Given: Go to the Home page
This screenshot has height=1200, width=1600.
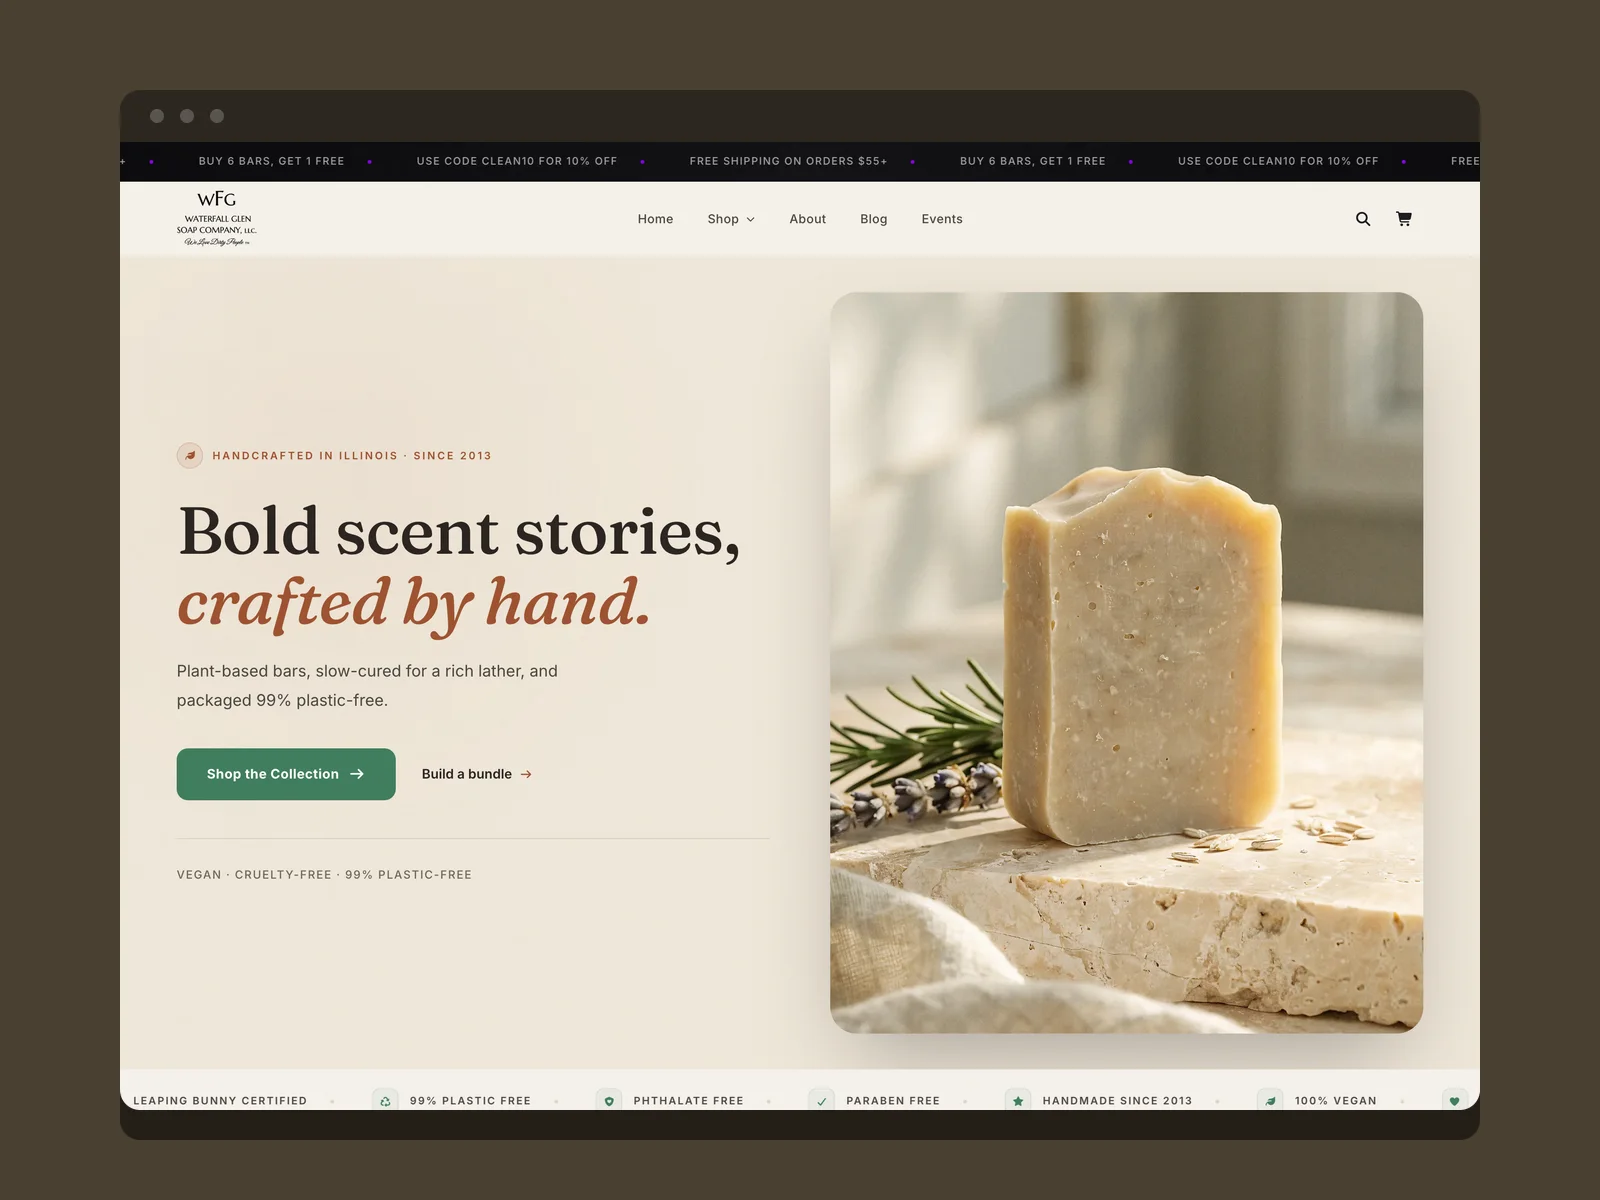Looking at the screenshot, I should pos(656,219).
